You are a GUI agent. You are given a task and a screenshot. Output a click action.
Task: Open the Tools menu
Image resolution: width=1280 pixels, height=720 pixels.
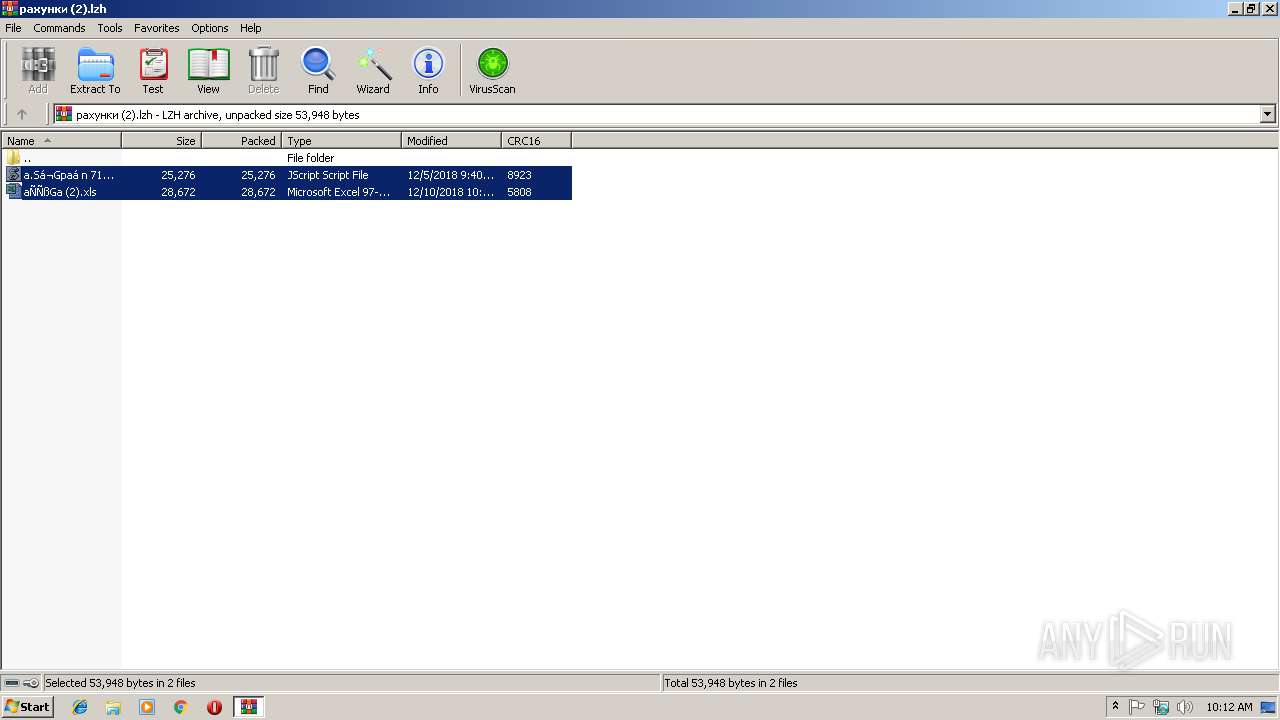click(110, 28)
